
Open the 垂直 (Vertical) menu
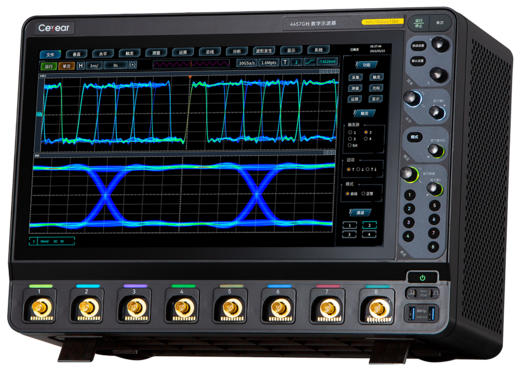pyautogui.click(x=76, y=54)
